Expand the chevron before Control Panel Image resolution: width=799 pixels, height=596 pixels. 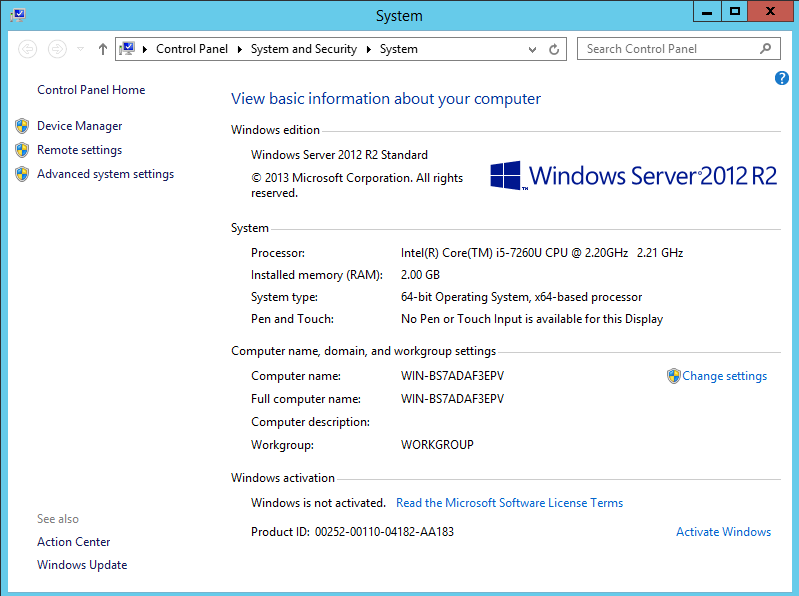click(x=145, y=49)
